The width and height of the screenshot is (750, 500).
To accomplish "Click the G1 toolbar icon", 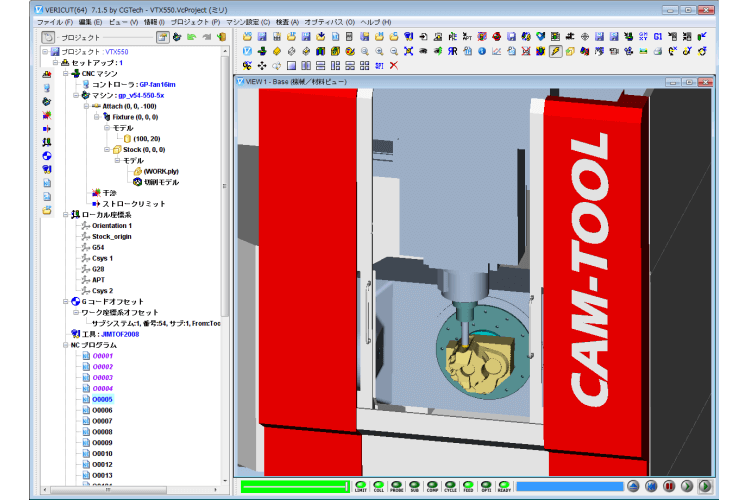I will (x=658, y=36).
